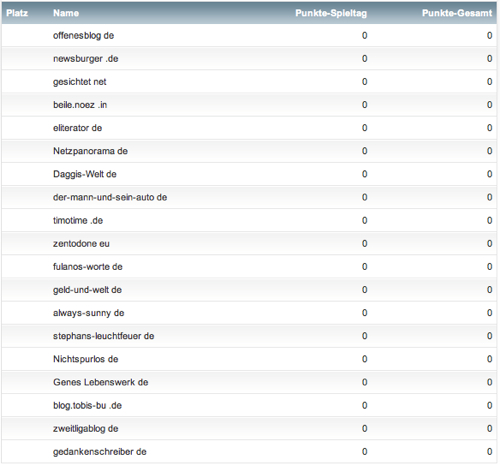This screenshot has height=466, width=500.
Task: Click the Platz column header
Action: (17, 13)
